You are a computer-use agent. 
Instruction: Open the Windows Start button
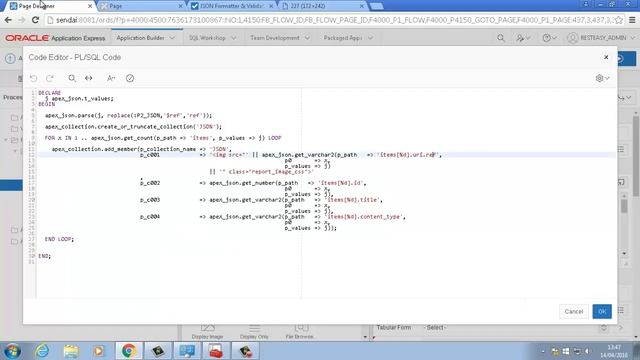(x=12, y=351)
